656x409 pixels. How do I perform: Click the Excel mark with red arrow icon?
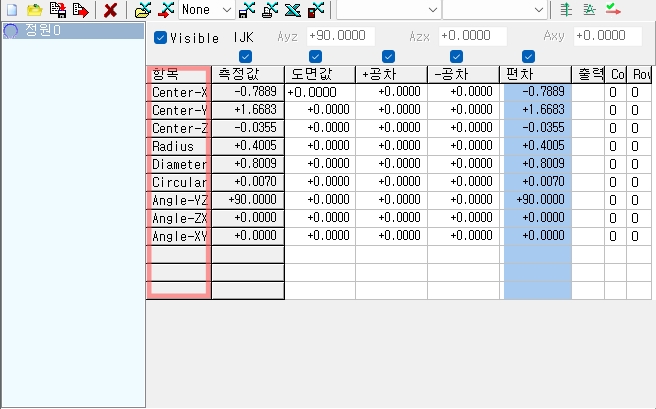pos(167,10)
